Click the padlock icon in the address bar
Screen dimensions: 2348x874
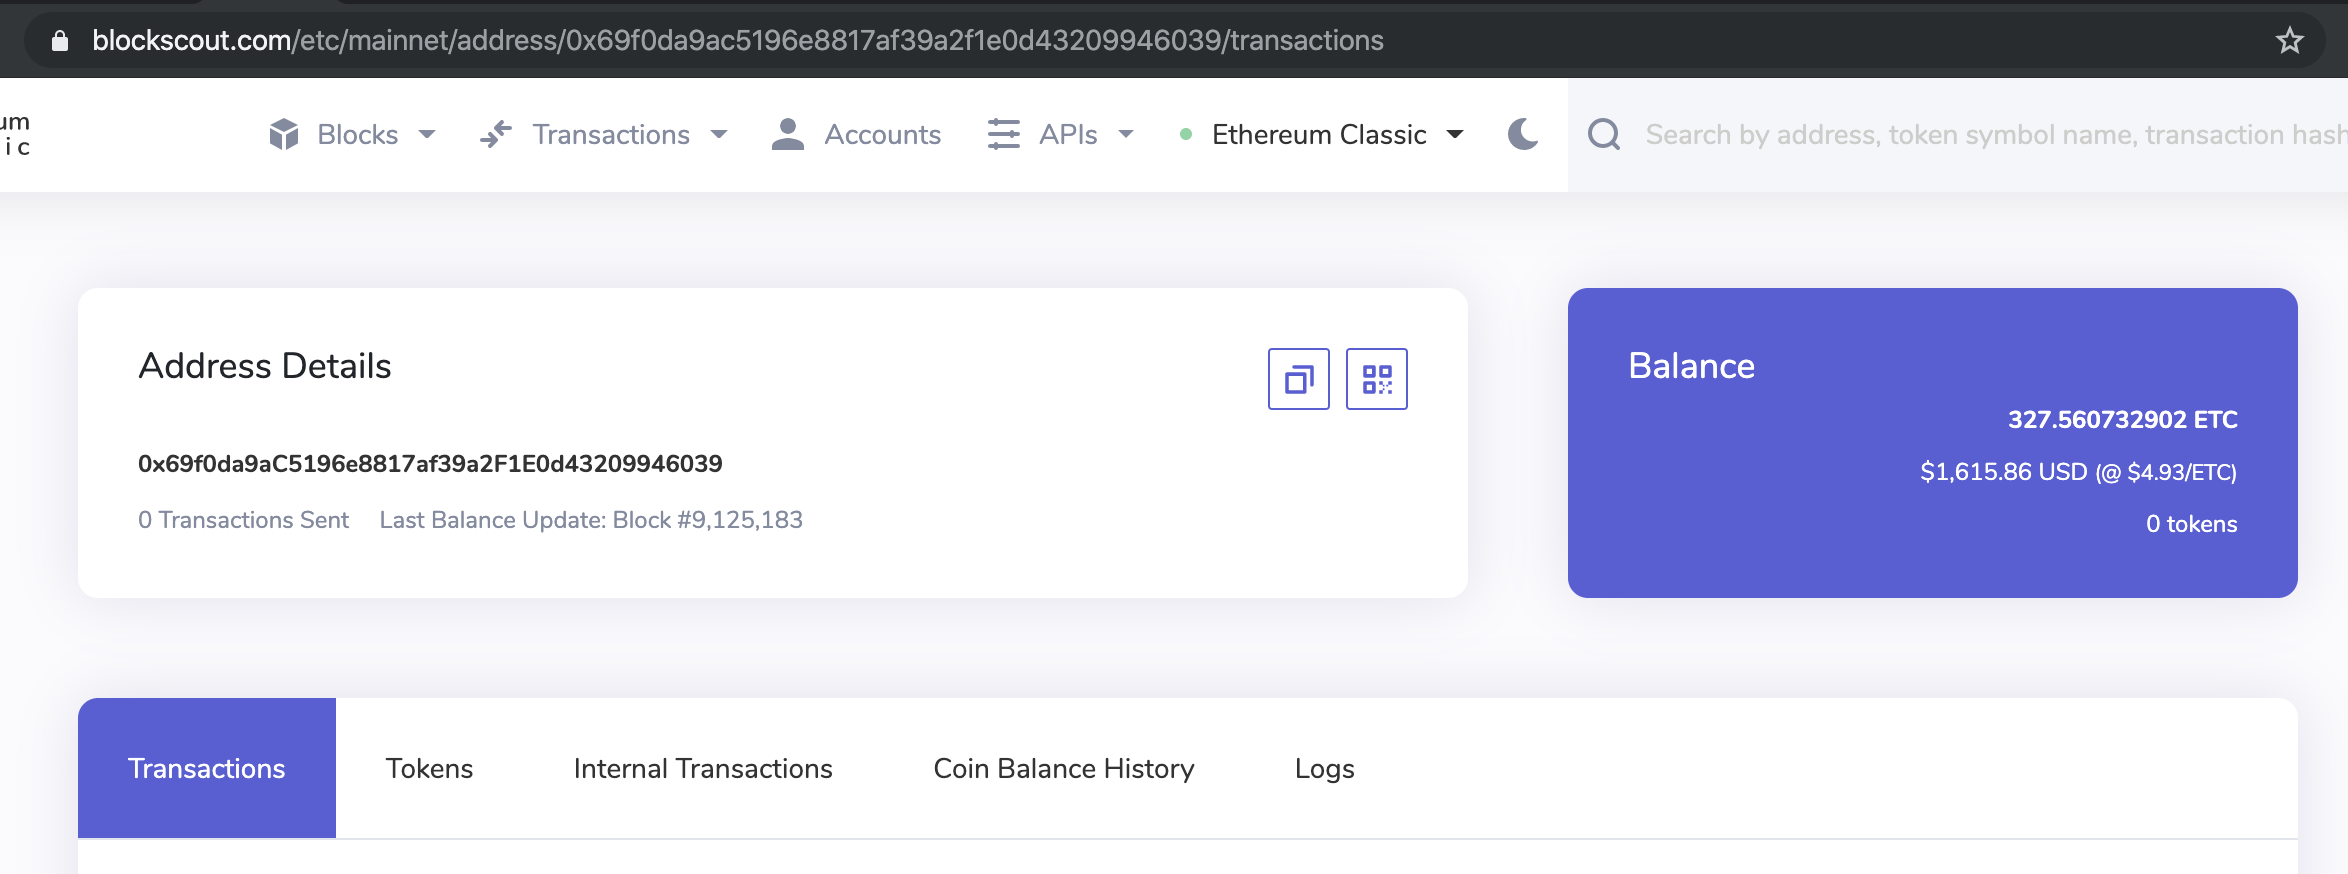click(x=58, y=41)
